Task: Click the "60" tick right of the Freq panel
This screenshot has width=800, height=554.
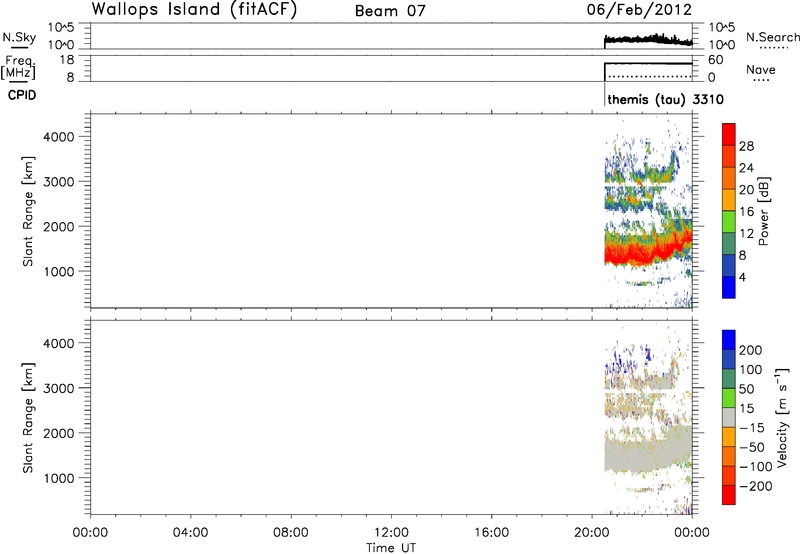Action: tap(715, 60)
